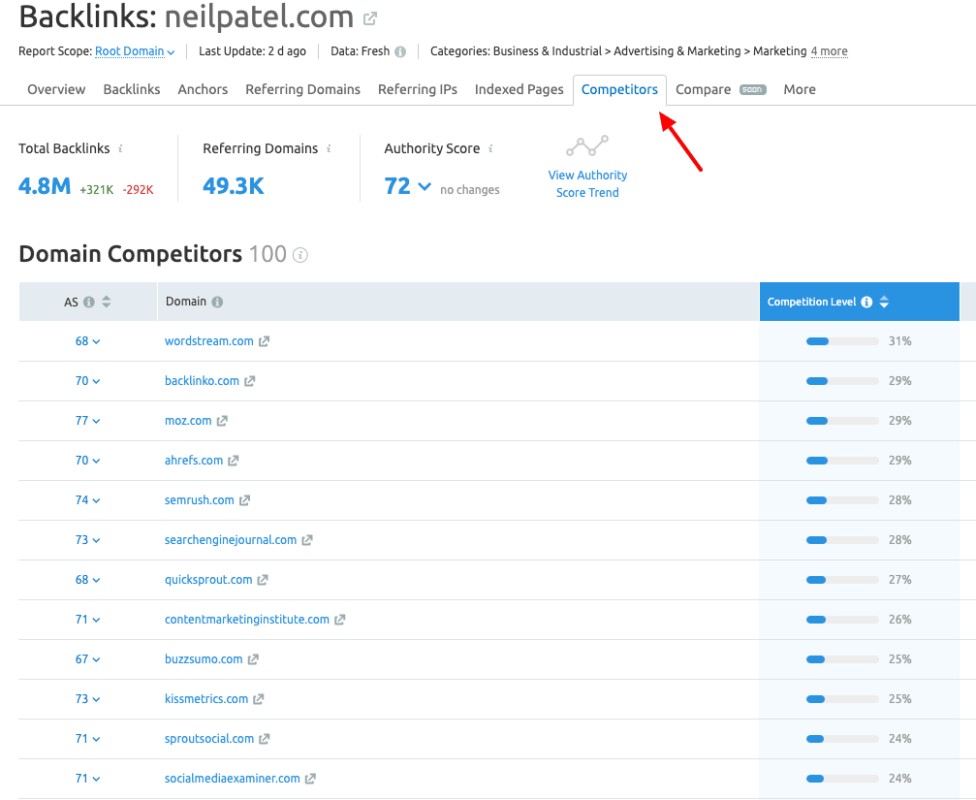Expand AS 71 chevron for contentmarketinginstitute.com
Screen dimensions: 976x800
coord(96,621)
